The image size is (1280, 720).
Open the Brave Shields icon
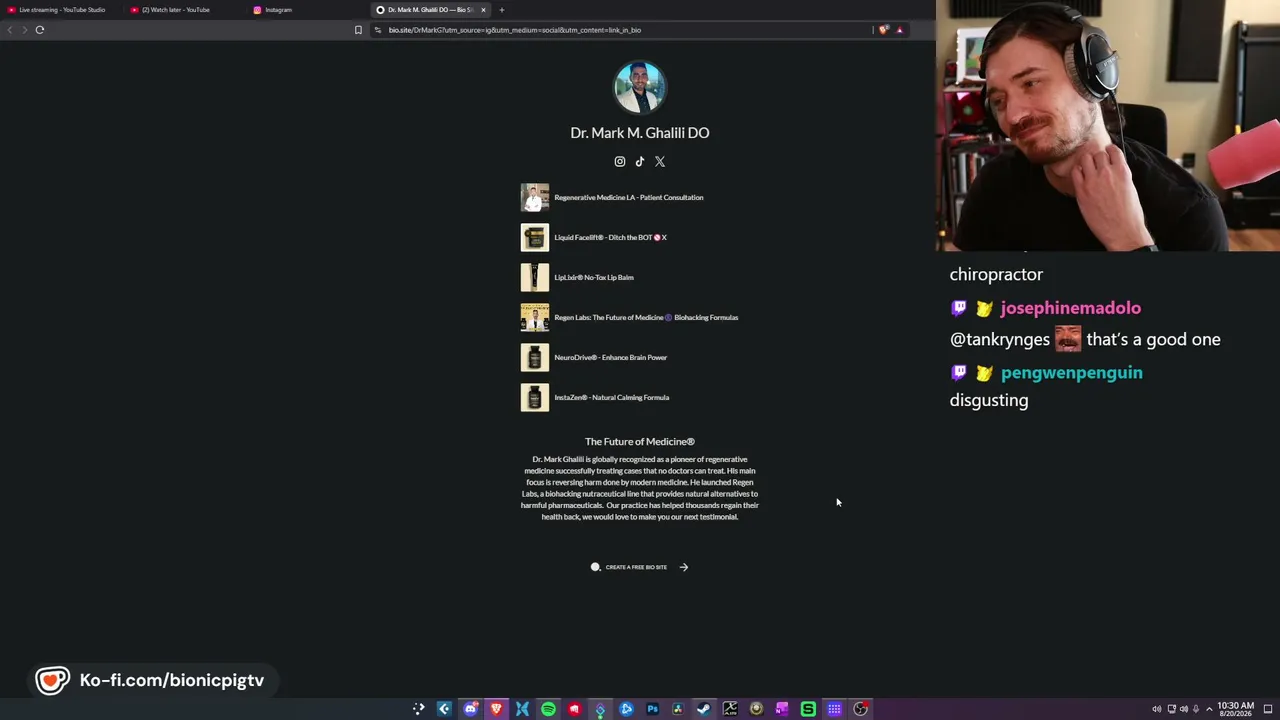coord(883,30)
